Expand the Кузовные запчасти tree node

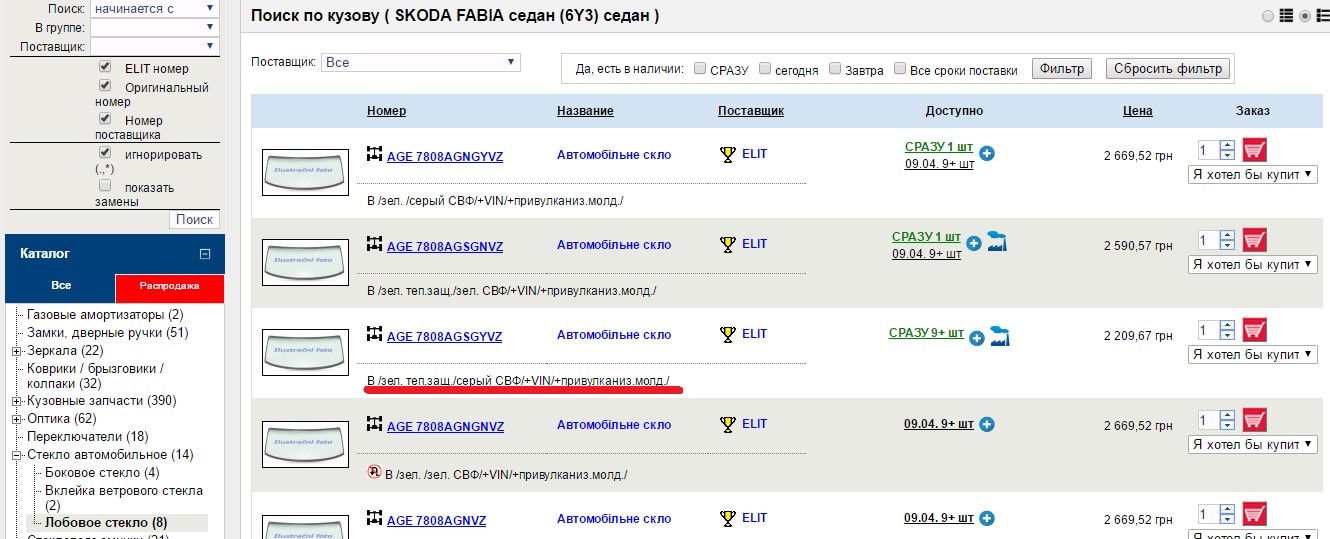tap(16, 401)
